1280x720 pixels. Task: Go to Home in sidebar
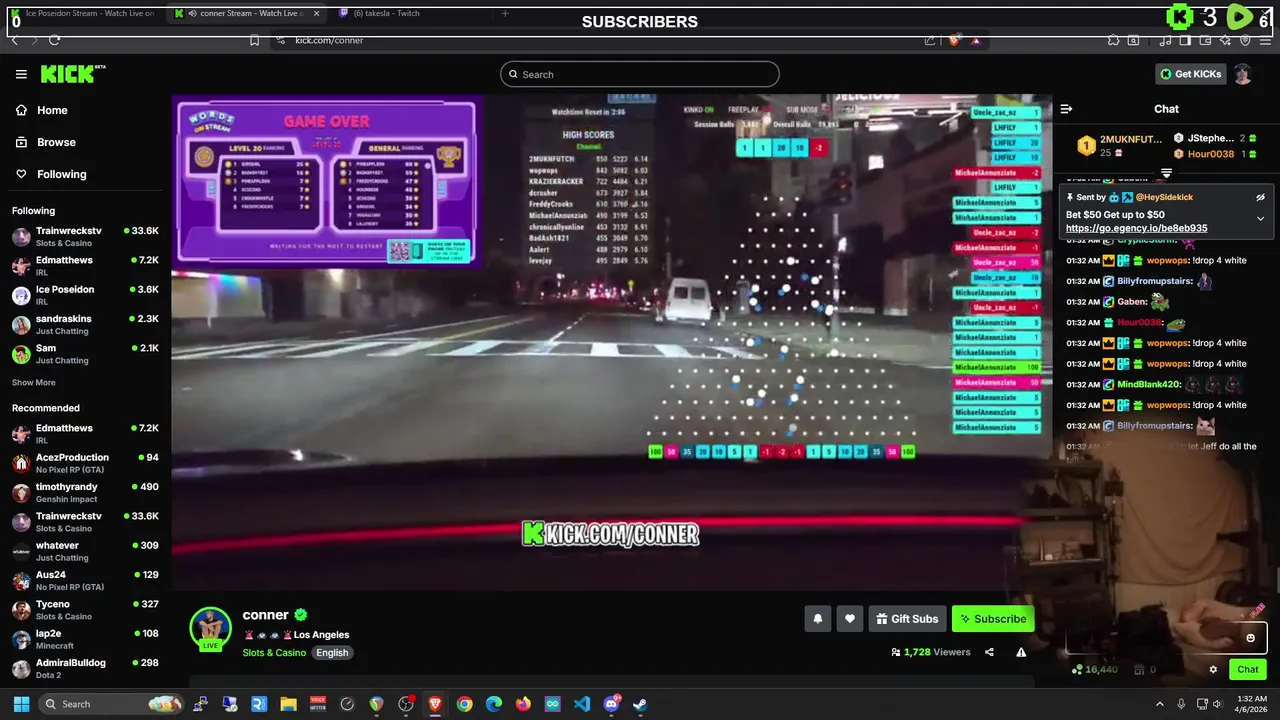click(52, 110)
